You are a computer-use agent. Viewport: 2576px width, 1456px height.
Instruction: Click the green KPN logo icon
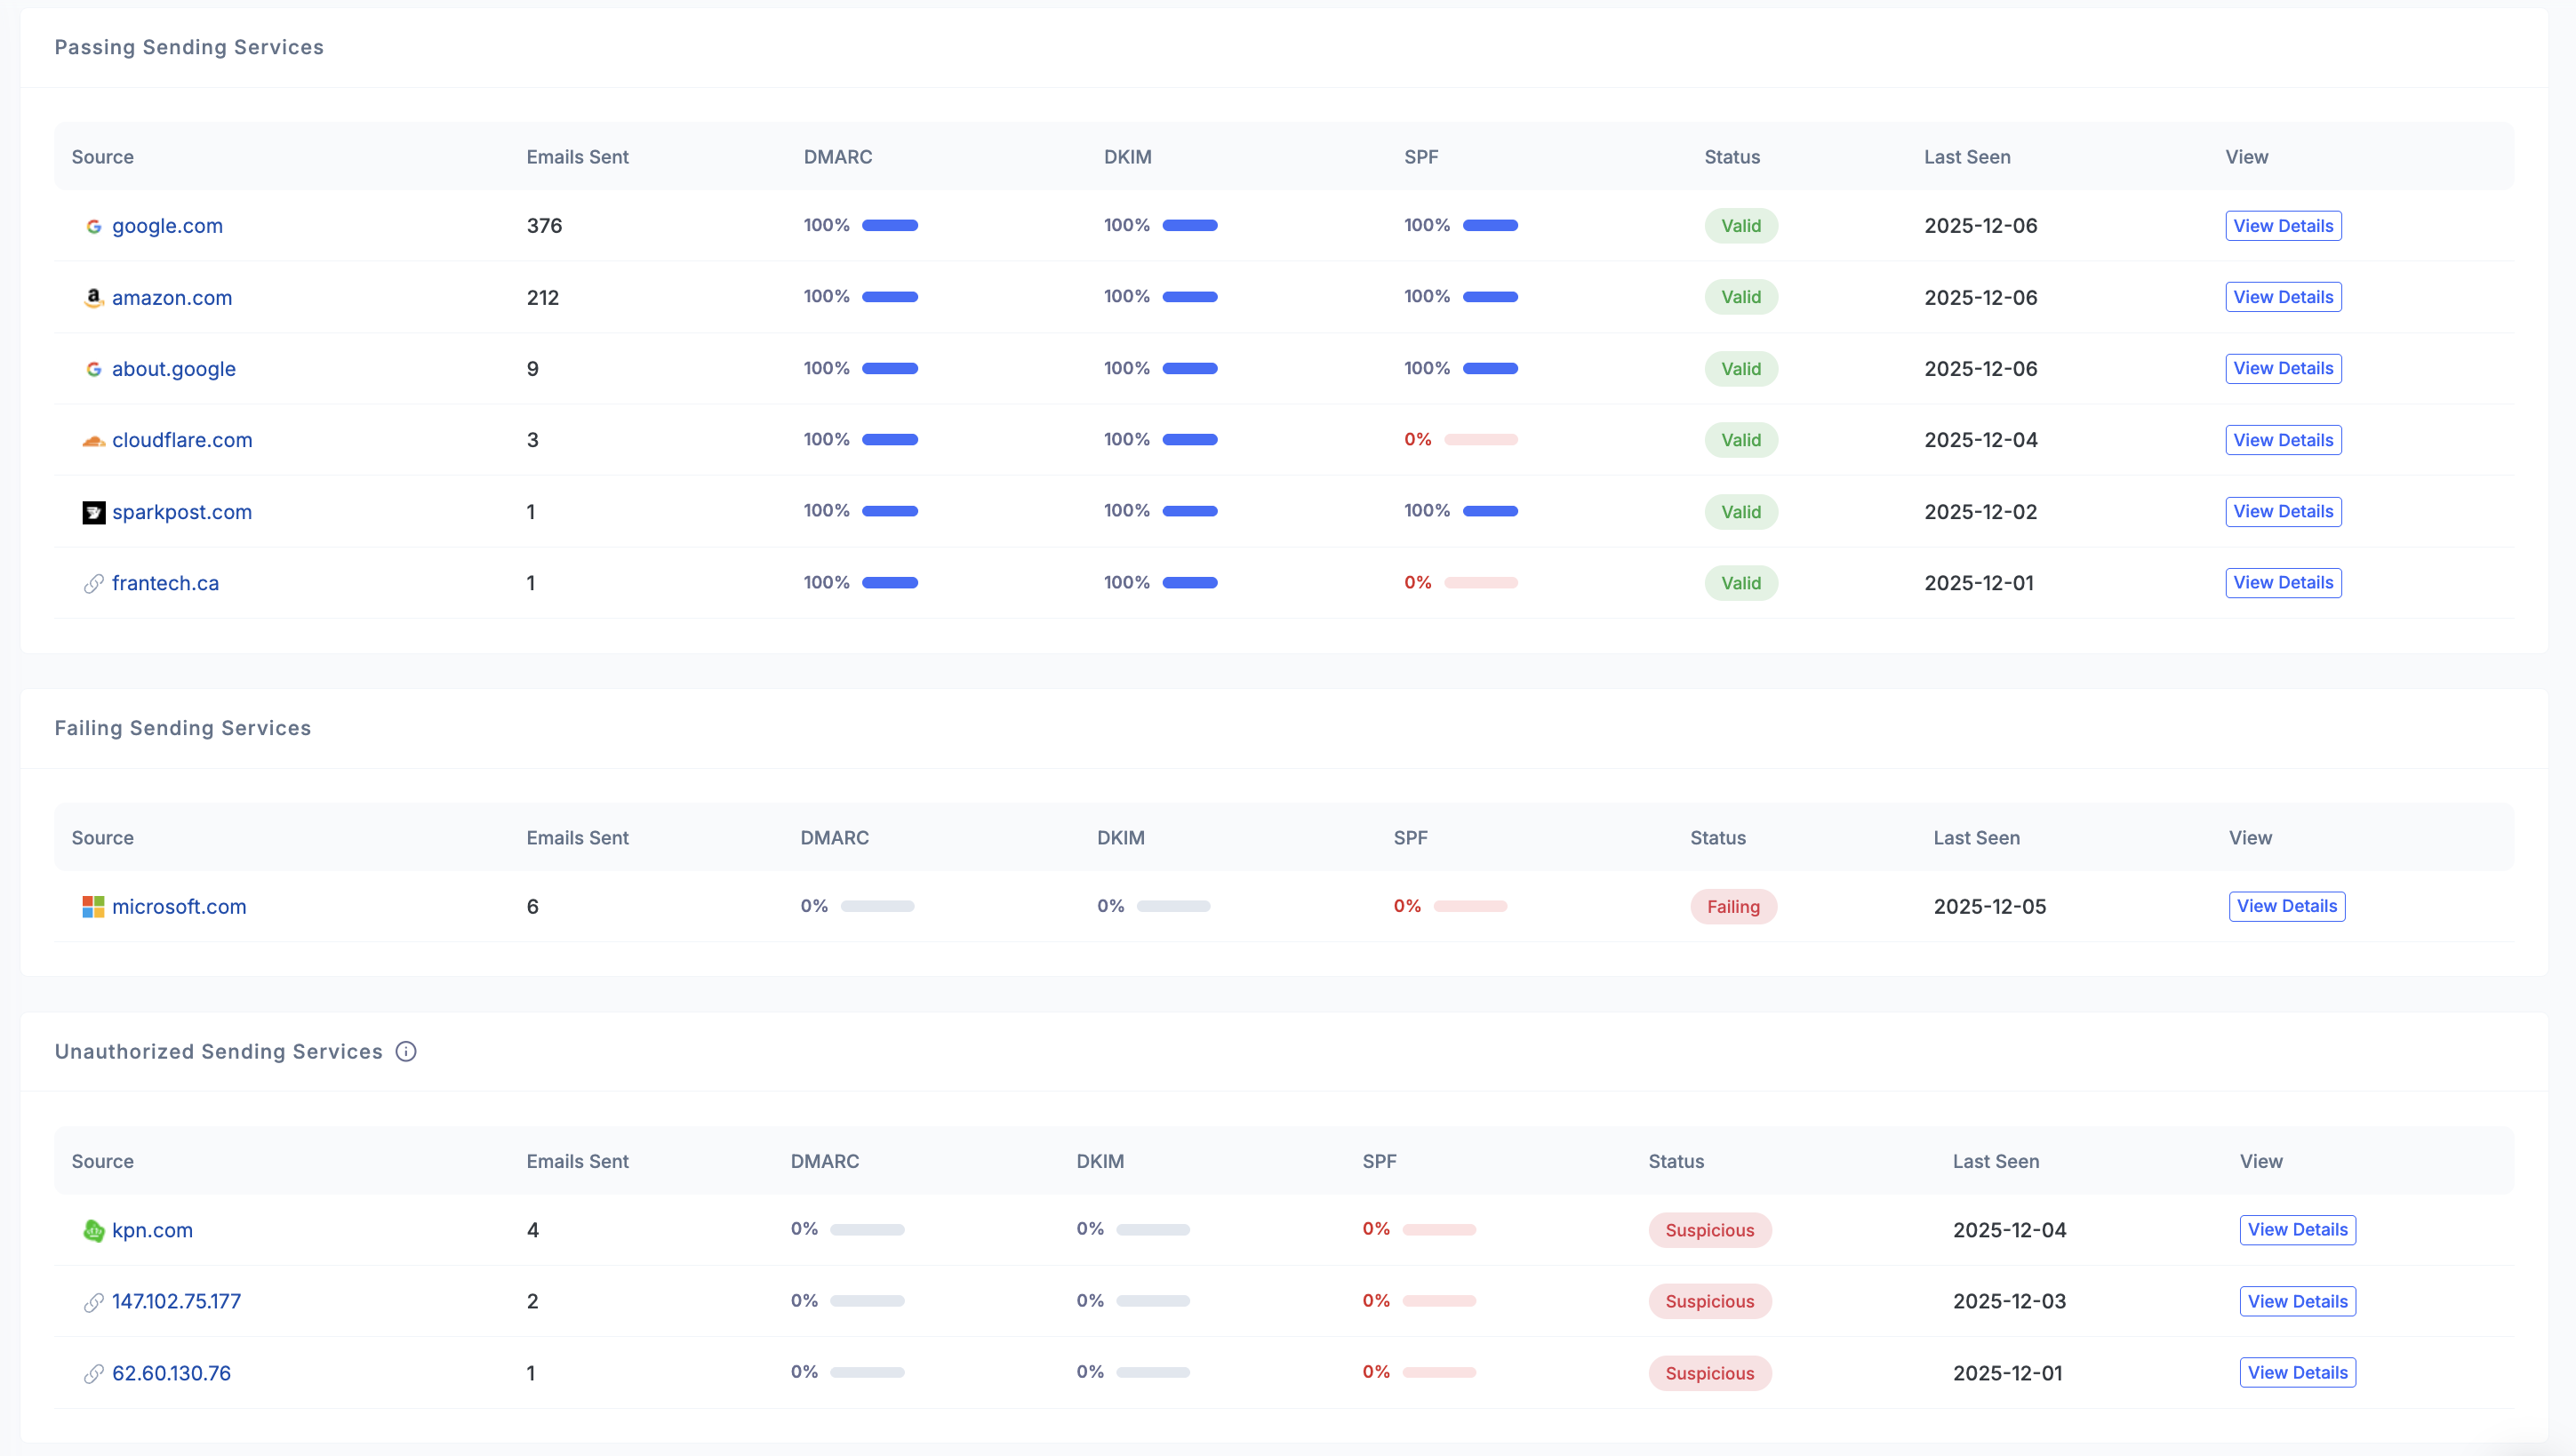click(94, 1230)
